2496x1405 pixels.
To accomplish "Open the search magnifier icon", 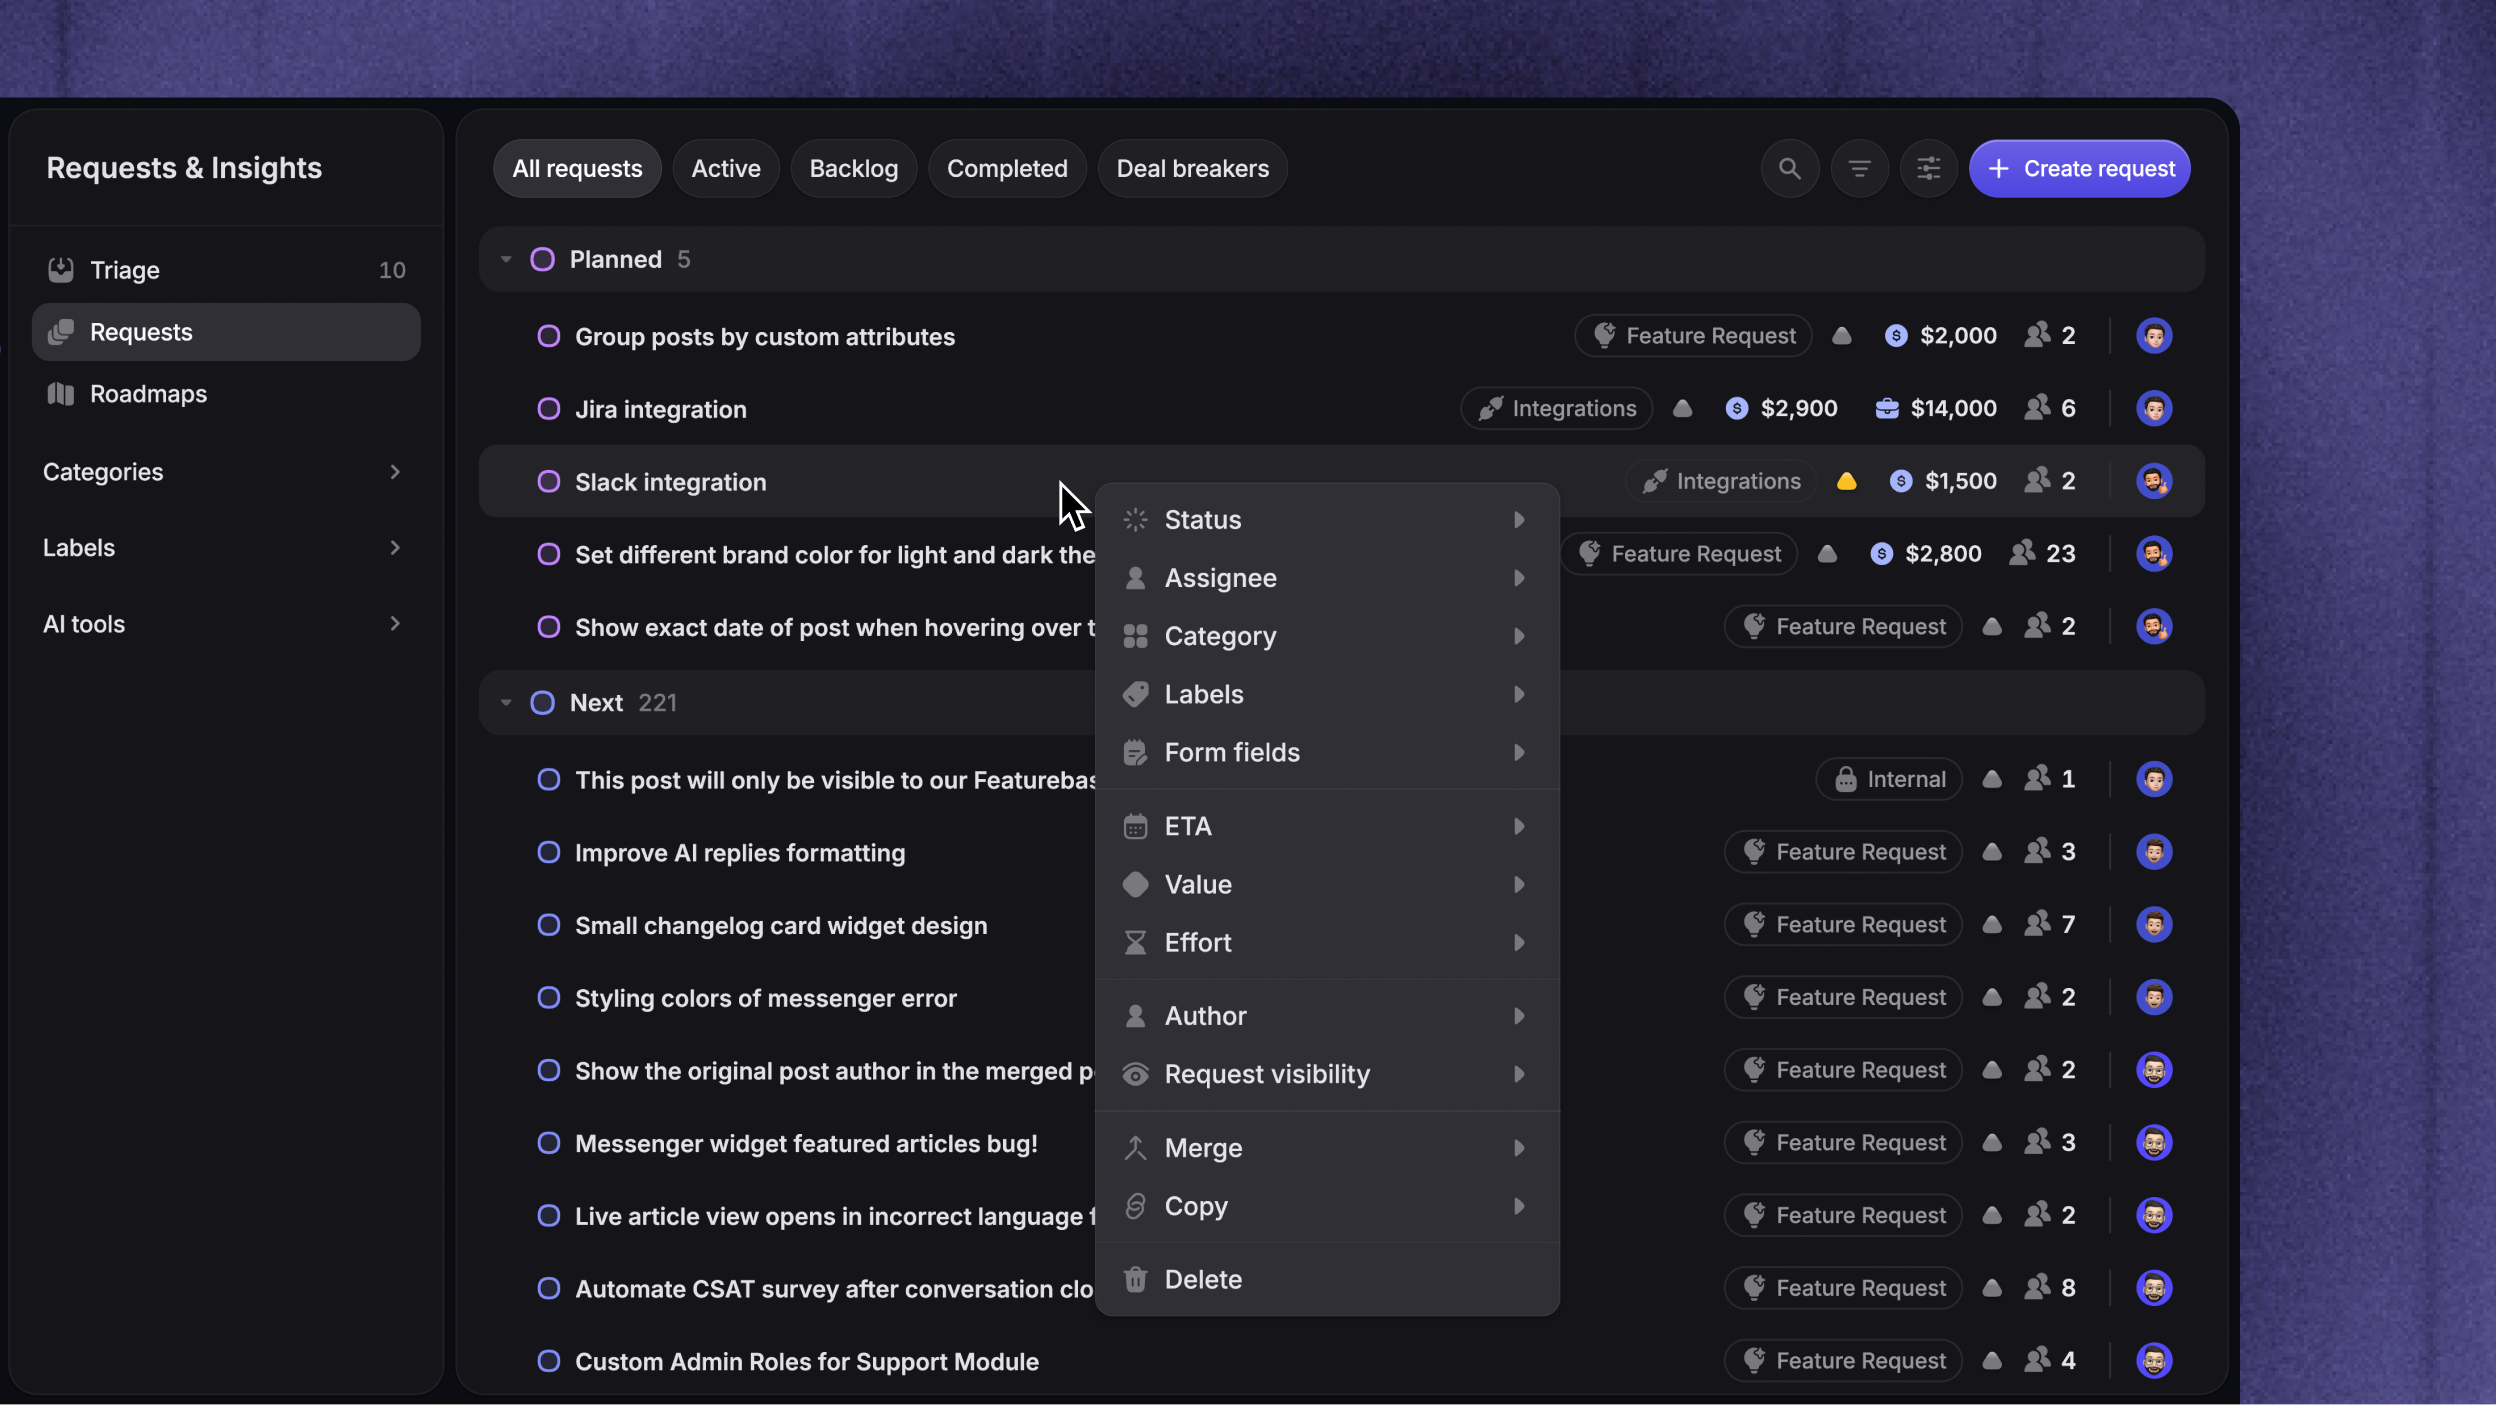I will pos(1789,168).
